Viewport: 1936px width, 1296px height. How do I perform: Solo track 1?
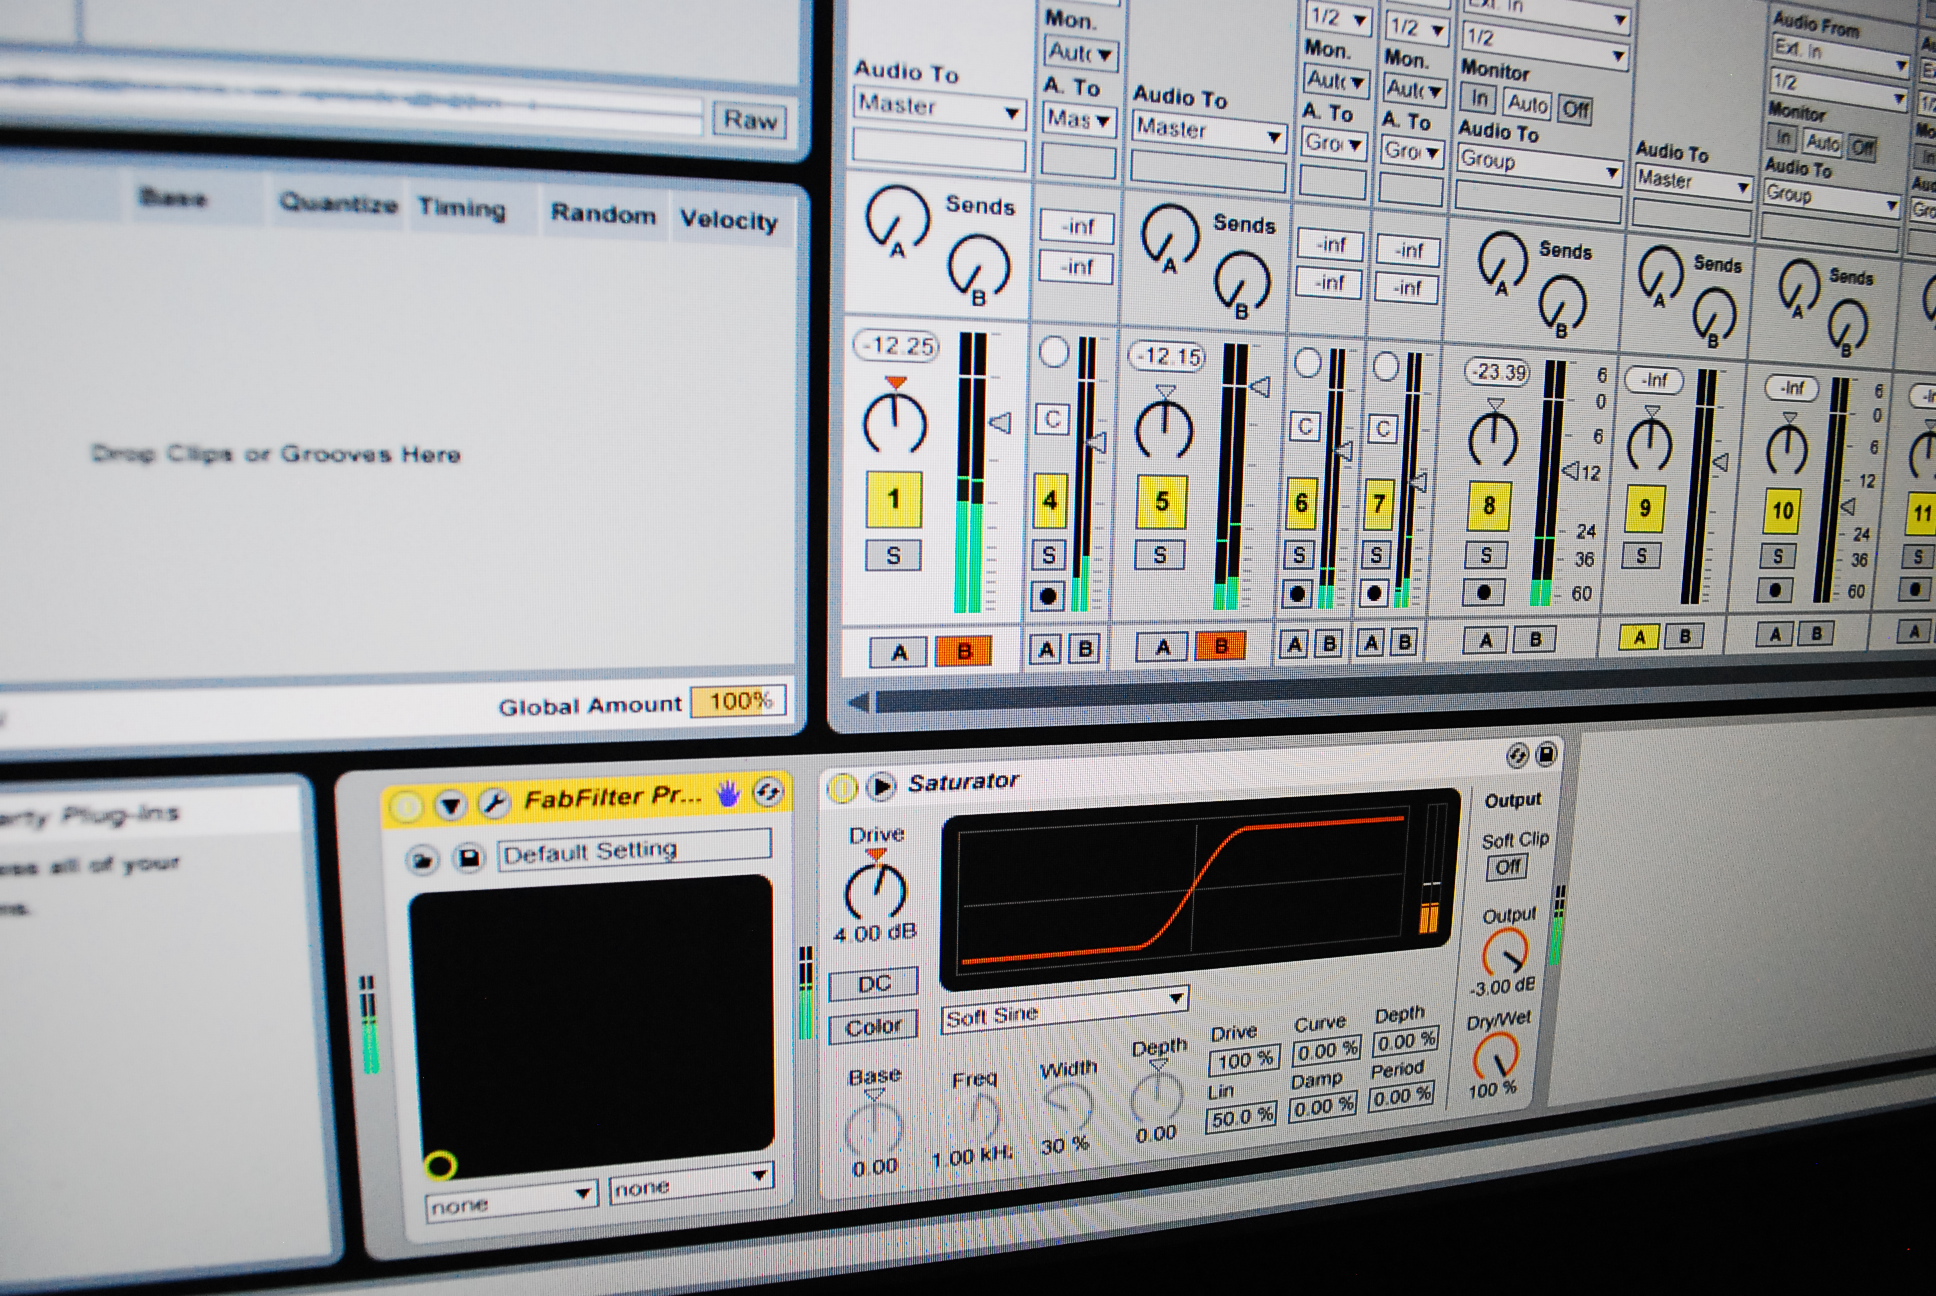click(x=893, y=556)
